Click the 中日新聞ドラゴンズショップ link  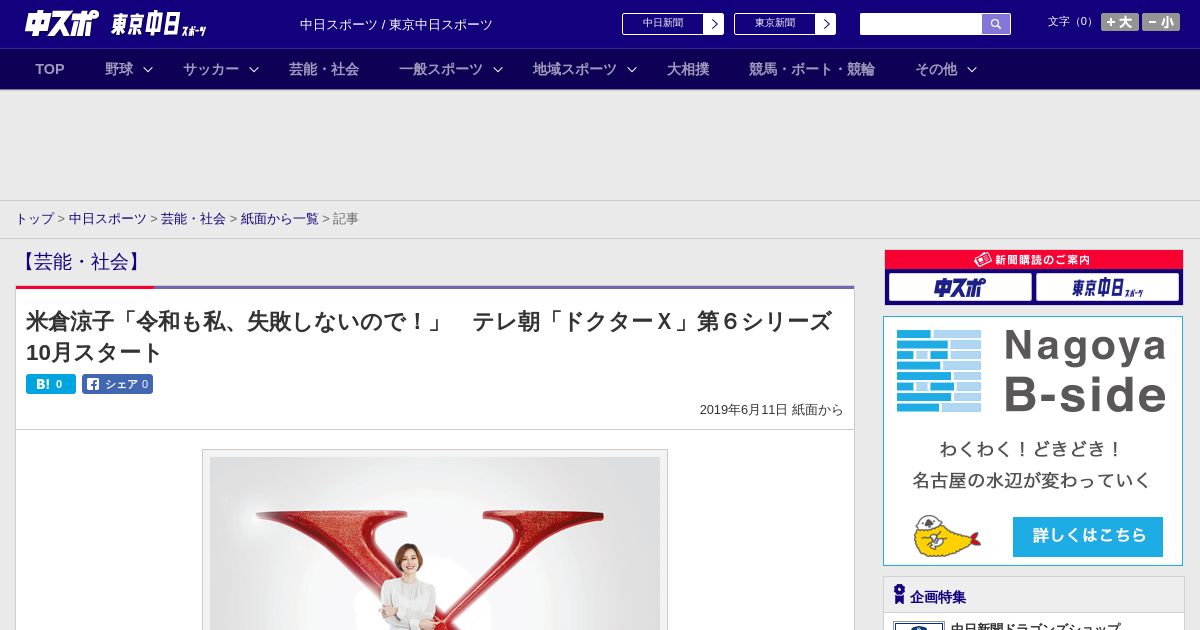pos(1035,626)
